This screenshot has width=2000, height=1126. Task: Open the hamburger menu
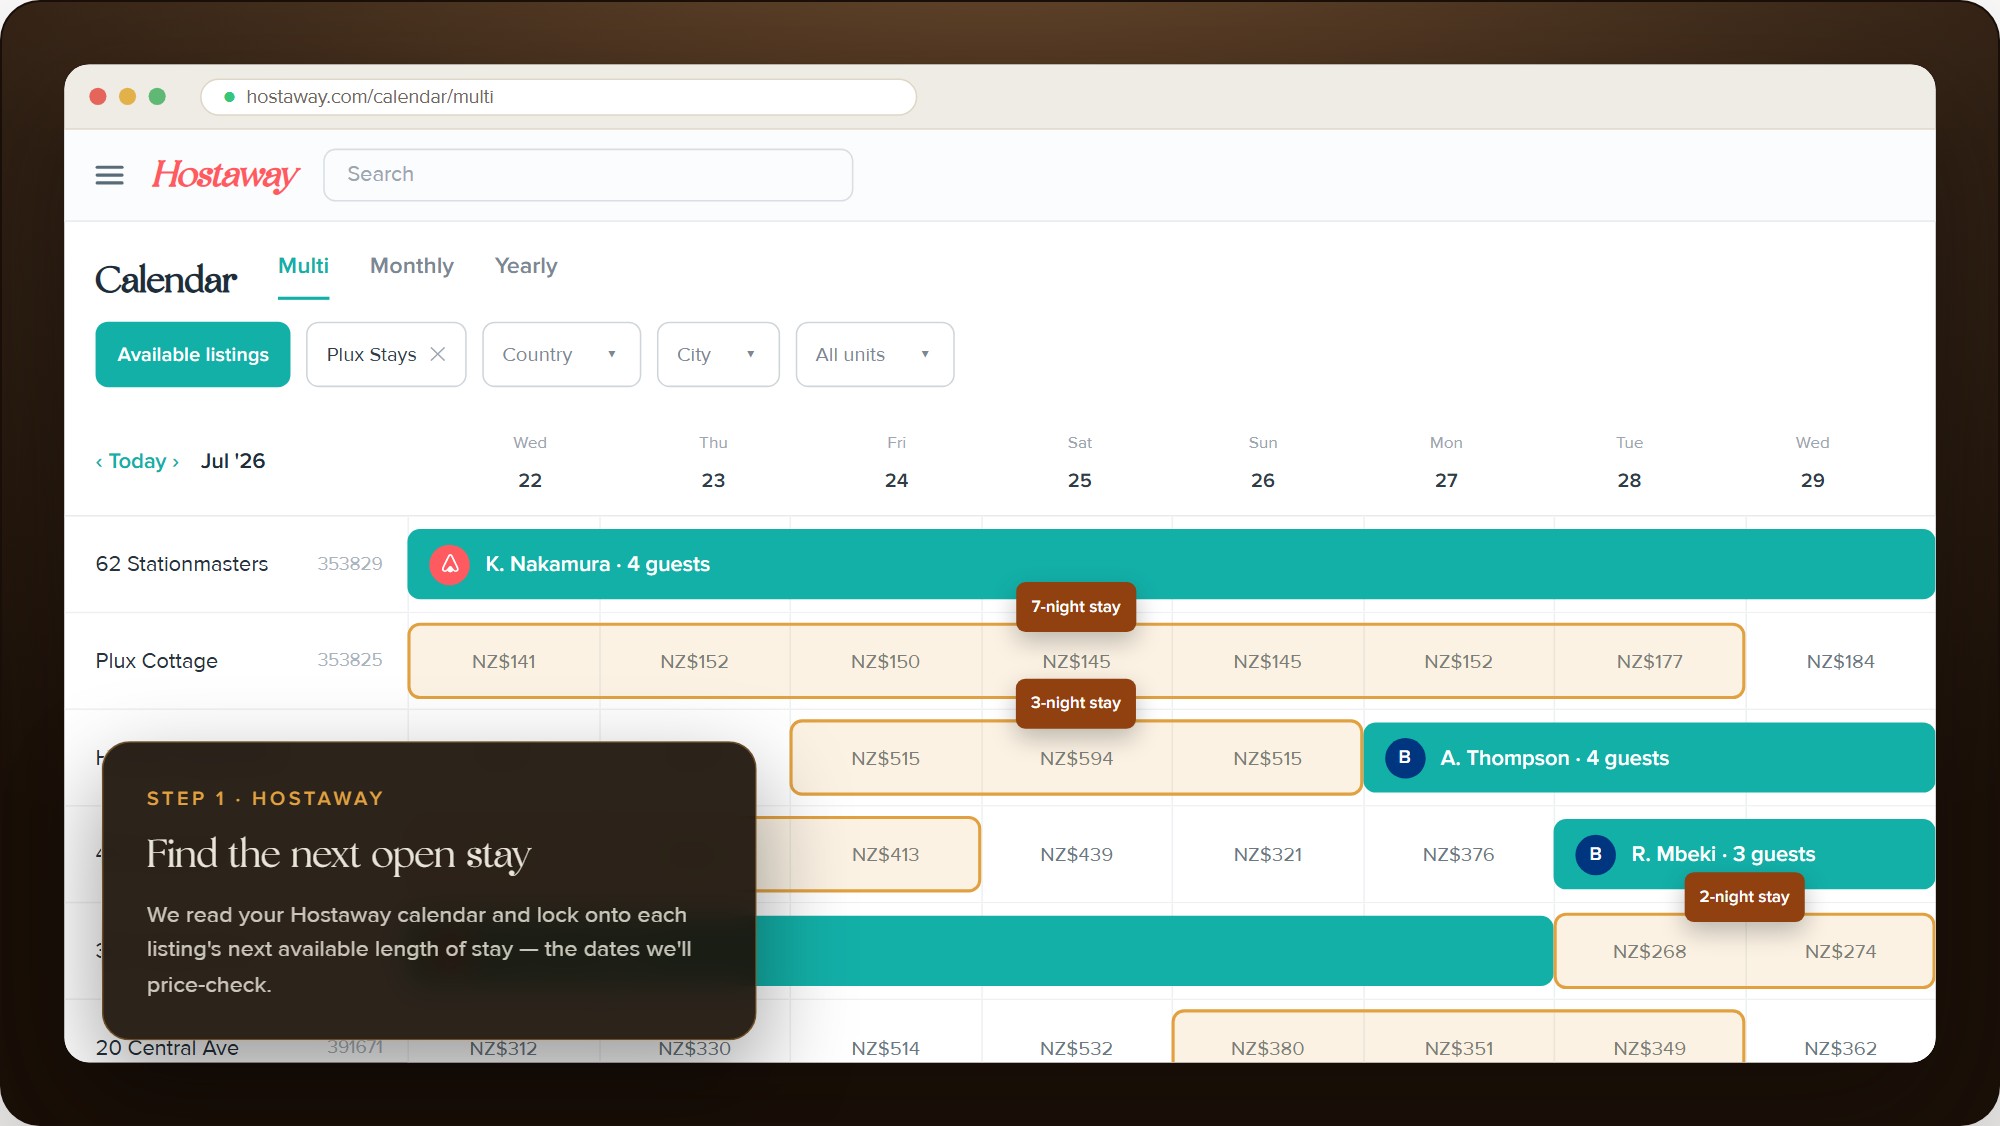109,175
